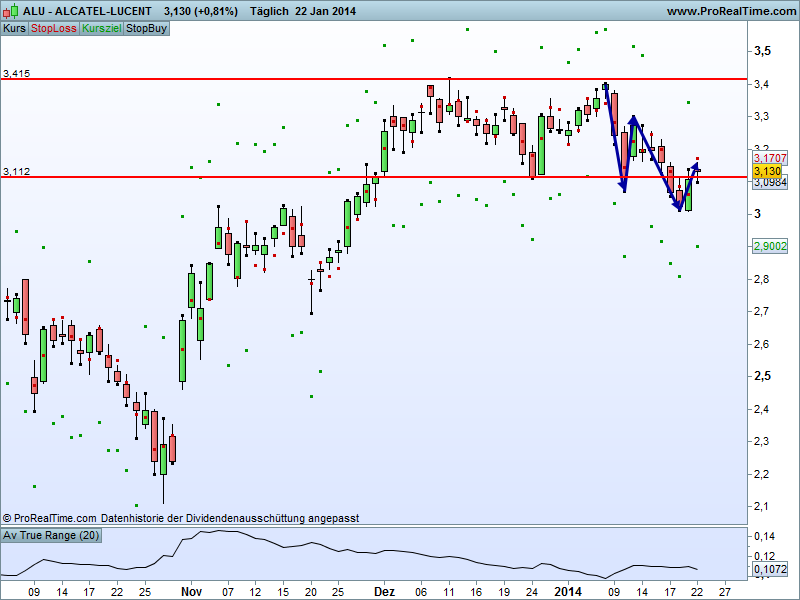The image size is (800, 600).
Task: Click the 3,130 (+0,81%) price text
Action: coord(201,11)
